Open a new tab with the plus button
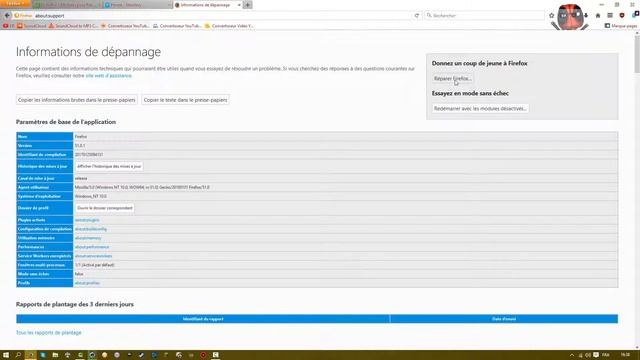640x360 pixels. (x=247, y=5)
